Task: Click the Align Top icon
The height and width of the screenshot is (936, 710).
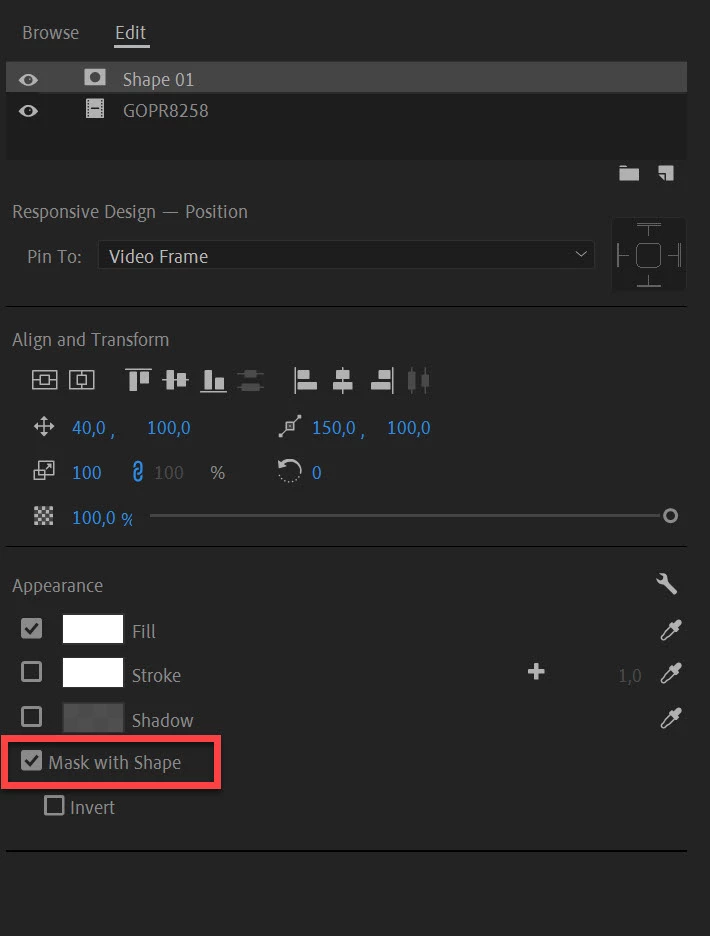Action: click(x=139, y=380)
